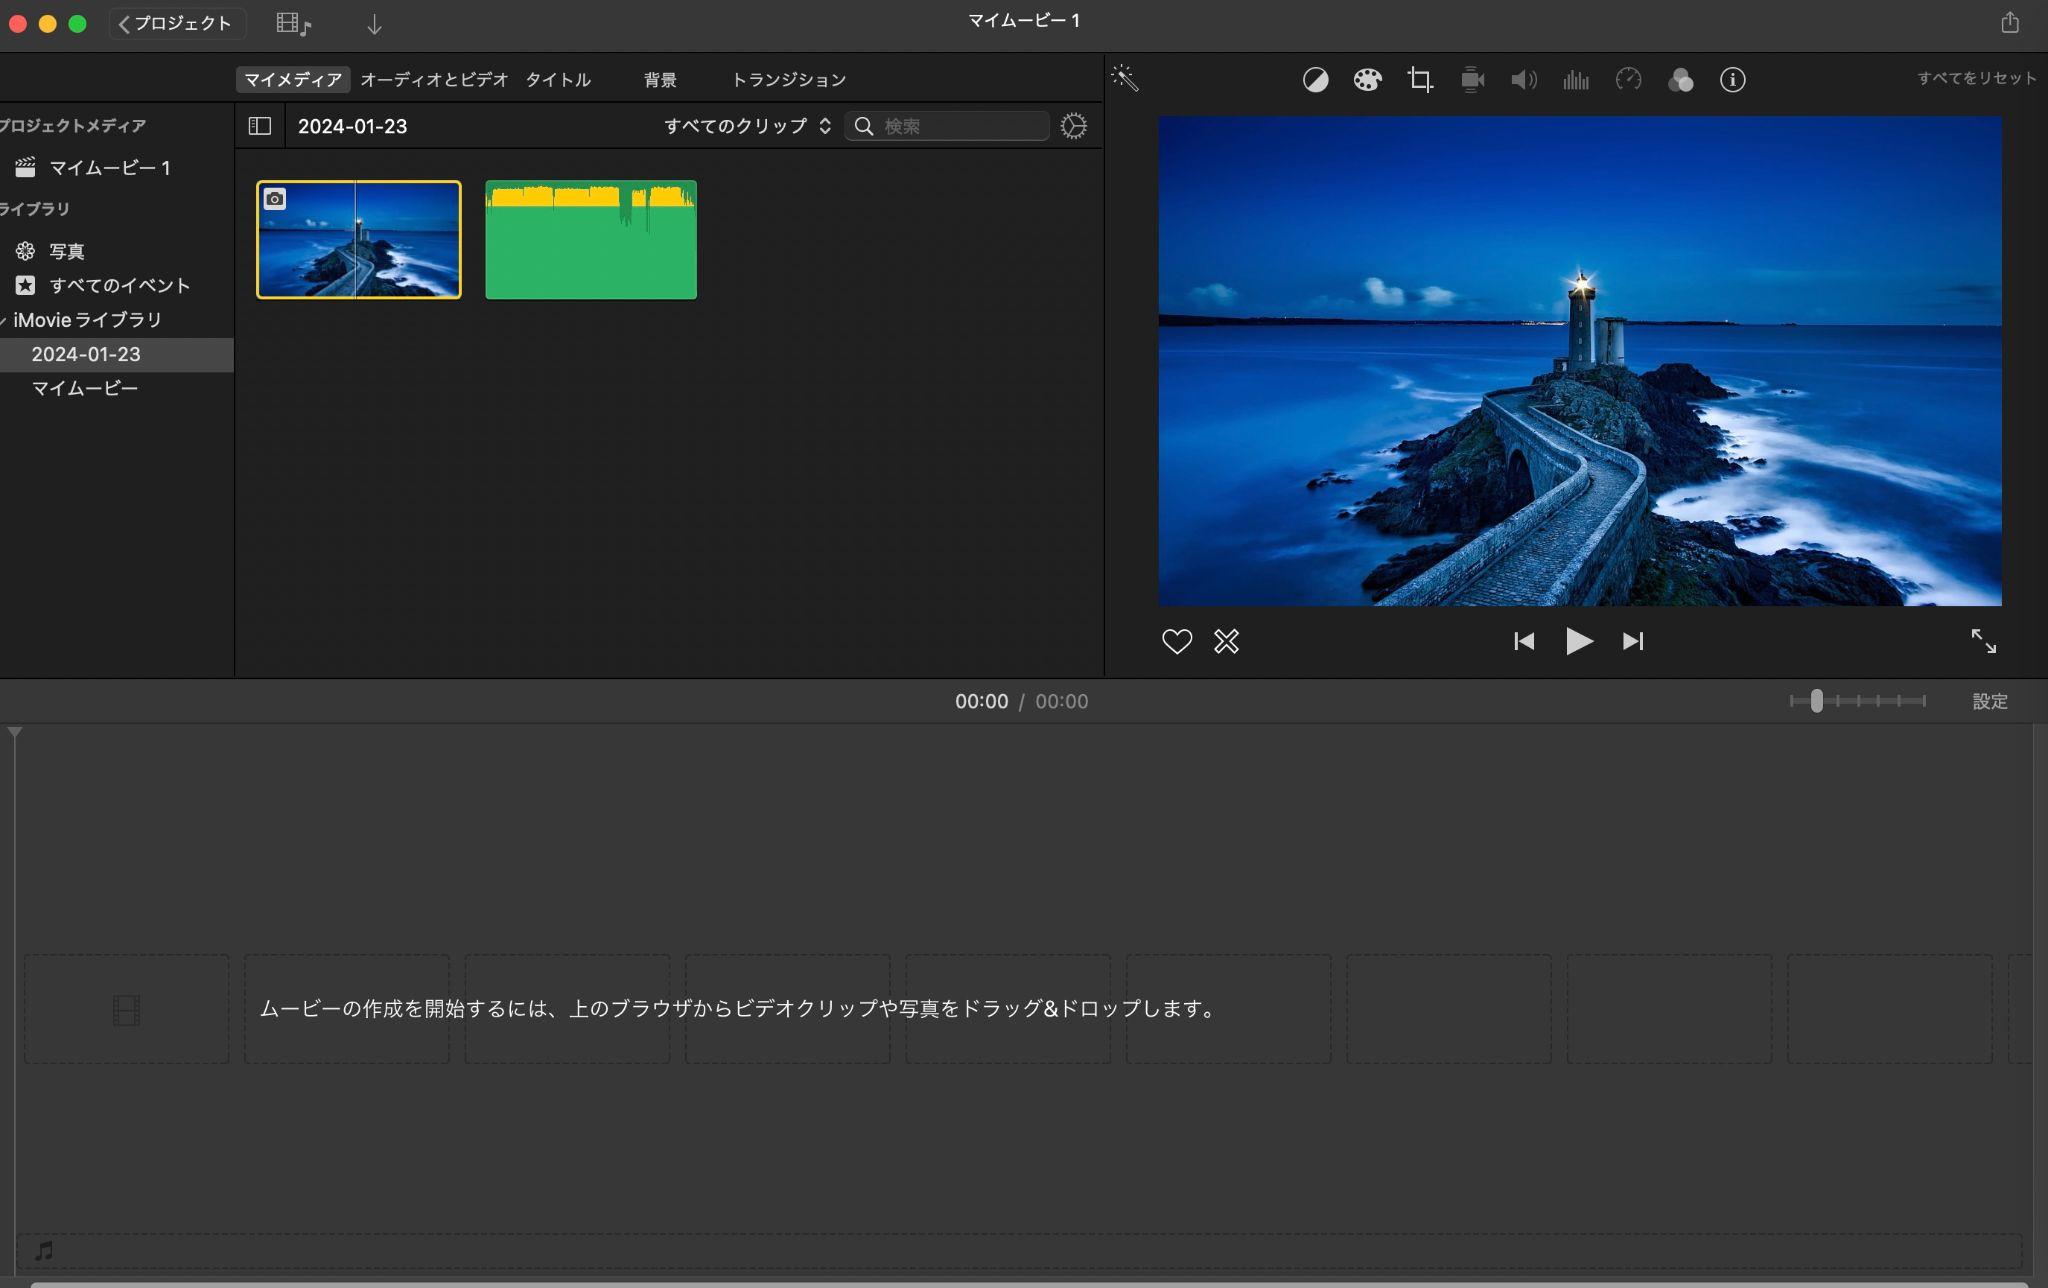
Task: Apply magic wand auto-enhance
Action: (1125, 79)
